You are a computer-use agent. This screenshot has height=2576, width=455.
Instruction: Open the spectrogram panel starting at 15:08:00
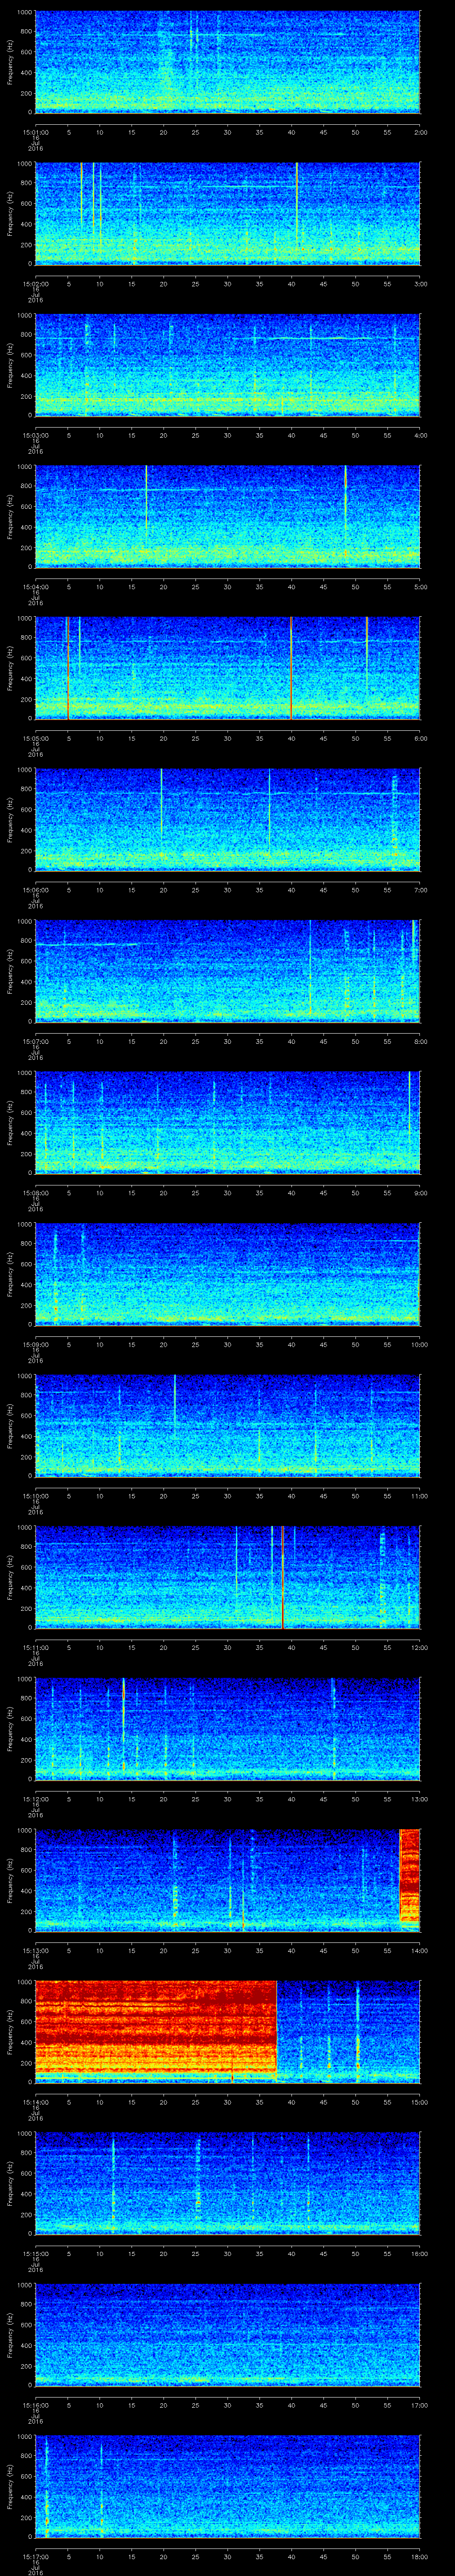click(228, 1122)
